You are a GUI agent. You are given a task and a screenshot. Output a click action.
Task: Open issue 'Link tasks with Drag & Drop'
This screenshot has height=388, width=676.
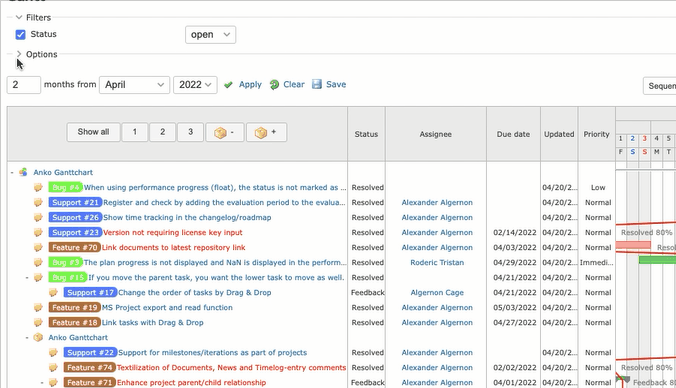click(153, 323)
